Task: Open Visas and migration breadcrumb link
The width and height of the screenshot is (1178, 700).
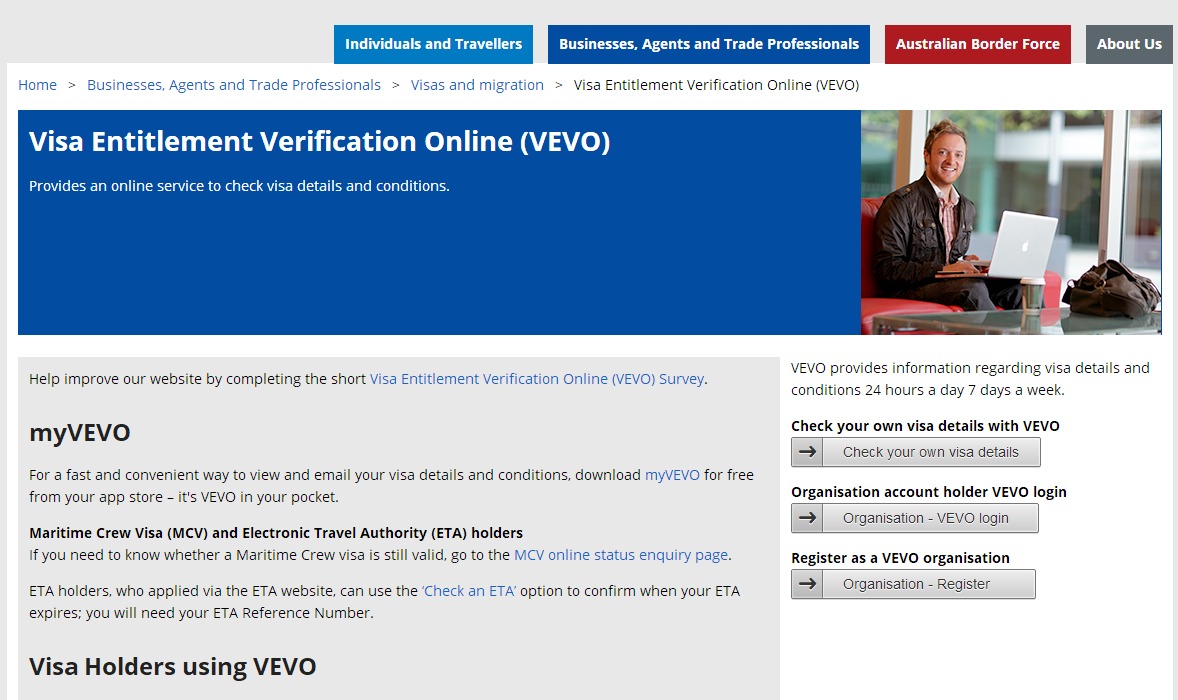Action: click(x=477, y=85)
